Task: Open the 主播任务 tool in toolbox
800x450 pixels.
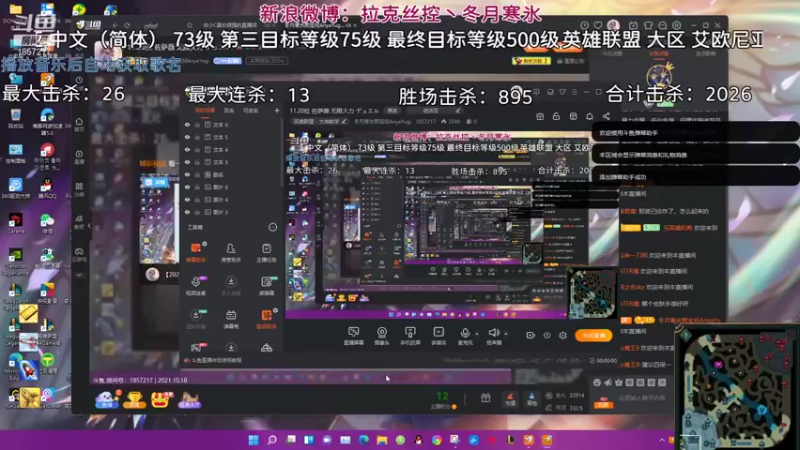Action: coord(266,252)
